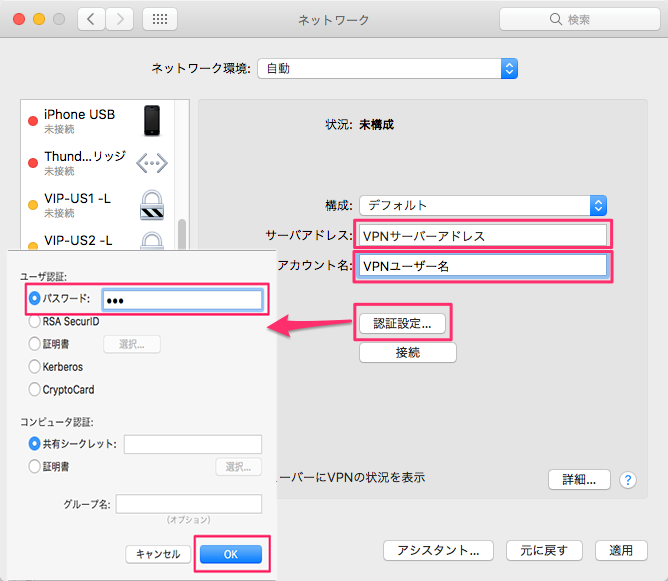Select iPhone USB phone icon
Screen dimensions: 668x581
pos(152,121)
